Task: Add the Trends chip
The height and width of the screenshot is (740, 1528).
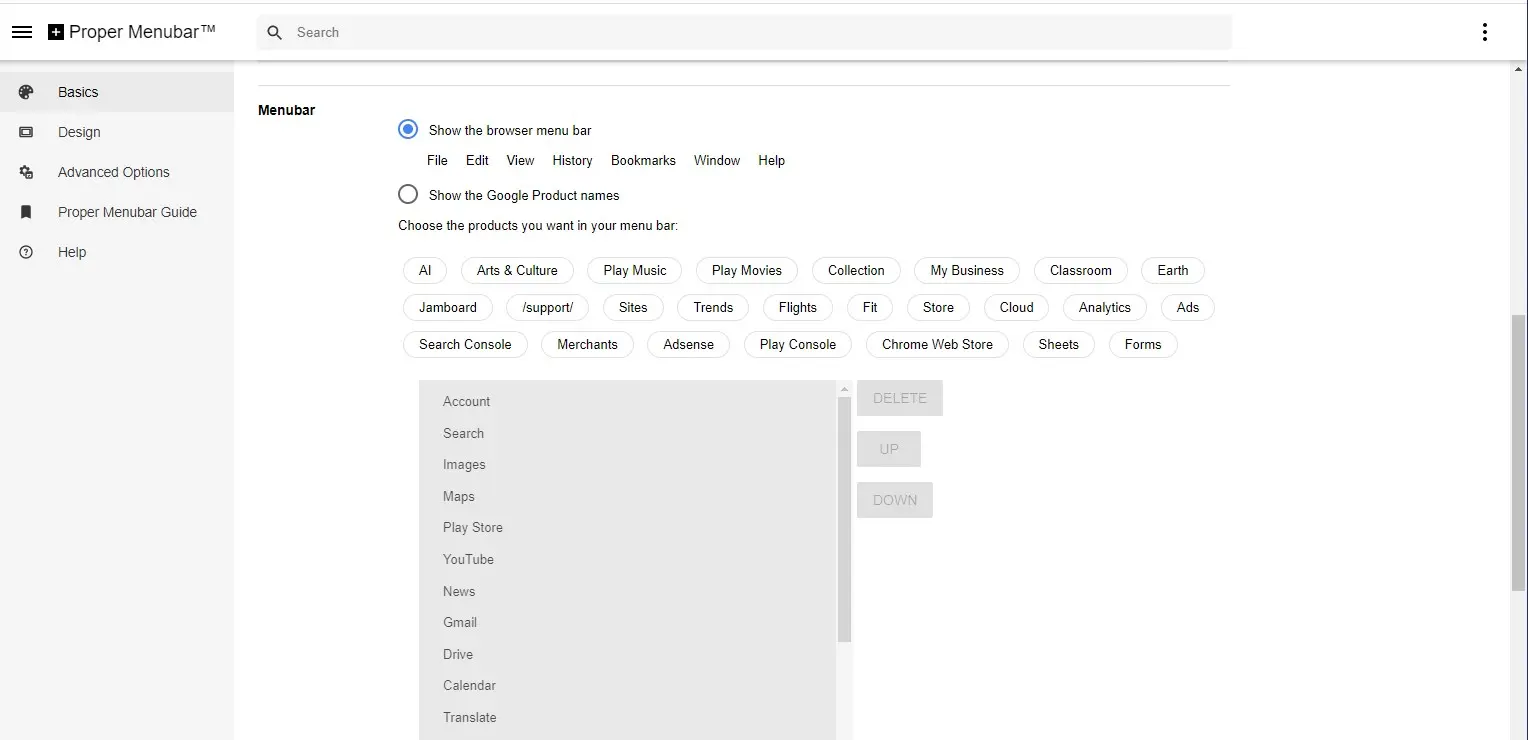Action: point(713,307)
